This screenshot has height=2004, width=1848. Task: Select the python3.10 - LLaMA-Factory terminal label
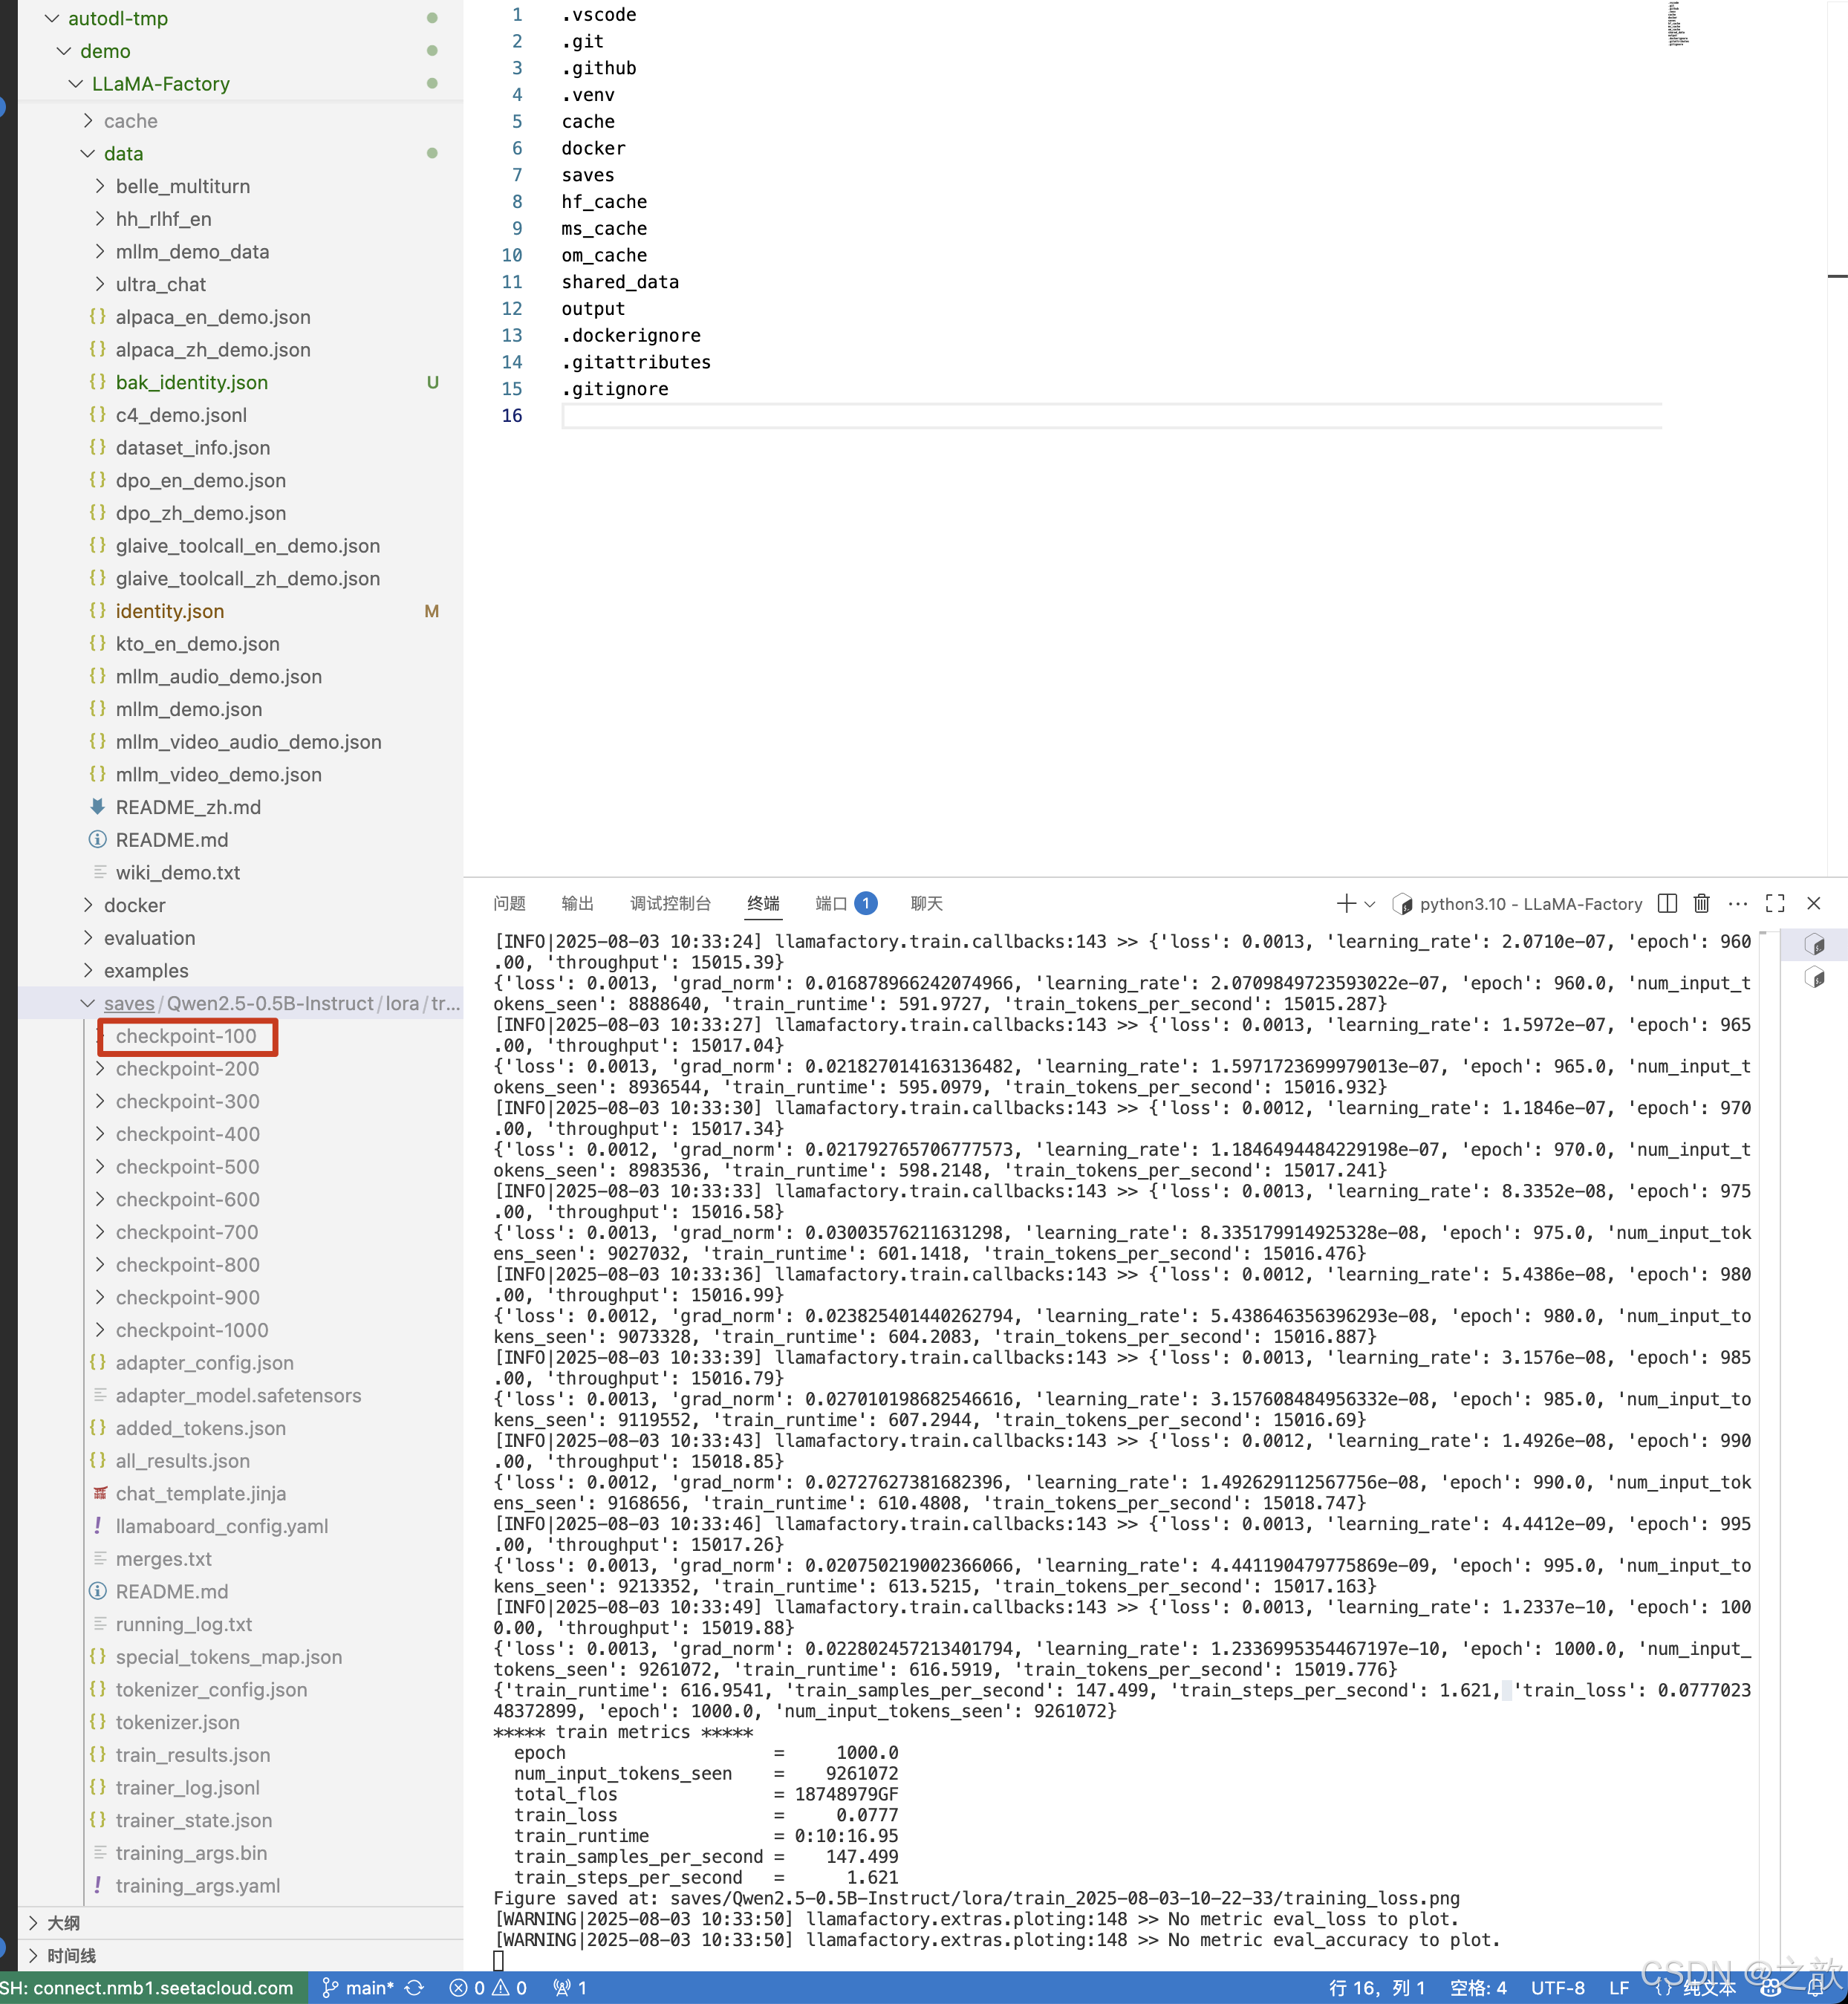coord(1531,904)
